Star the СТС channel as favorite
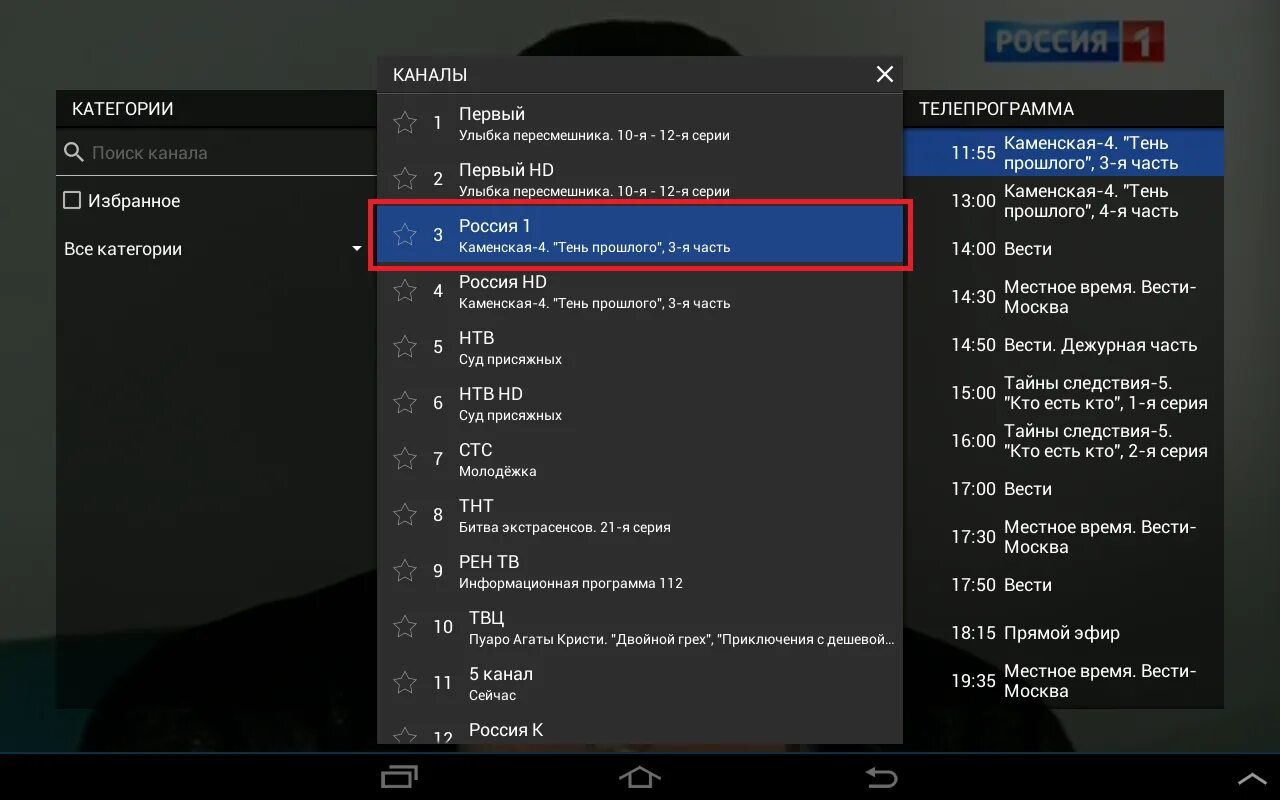Image resolution: width=1280 pixels, height=800 pixels. point(404,459)
